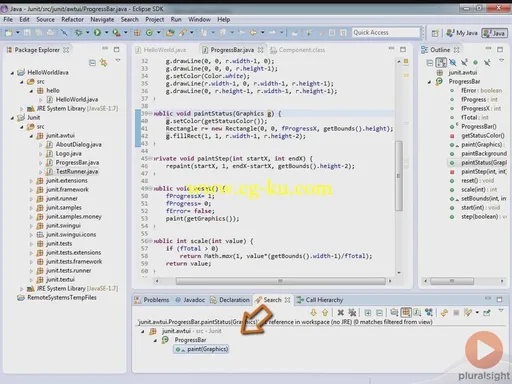The image size is (512, 384).
Task: Click the editor horizontal scrollbar
Action: (280, 281)
